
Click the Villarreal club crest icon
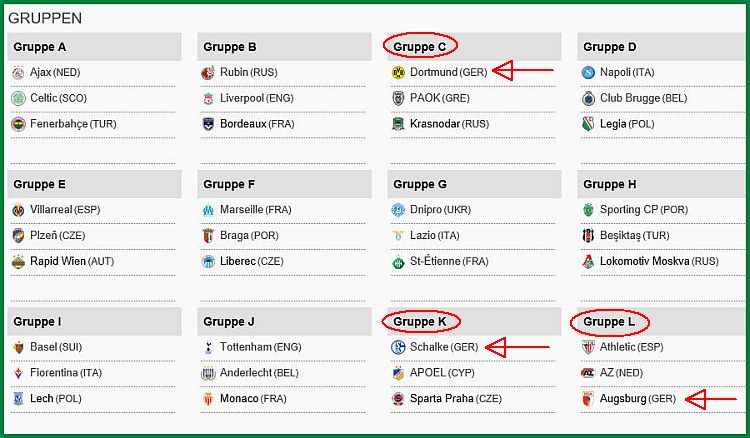click(18, 210)
